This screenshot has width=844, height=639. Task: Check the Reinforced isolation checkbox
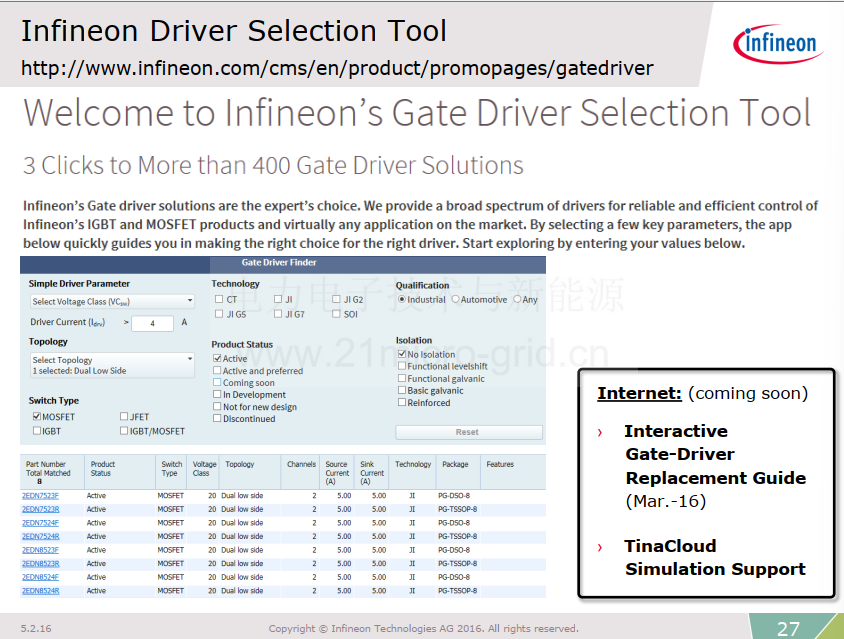[402, 402]
